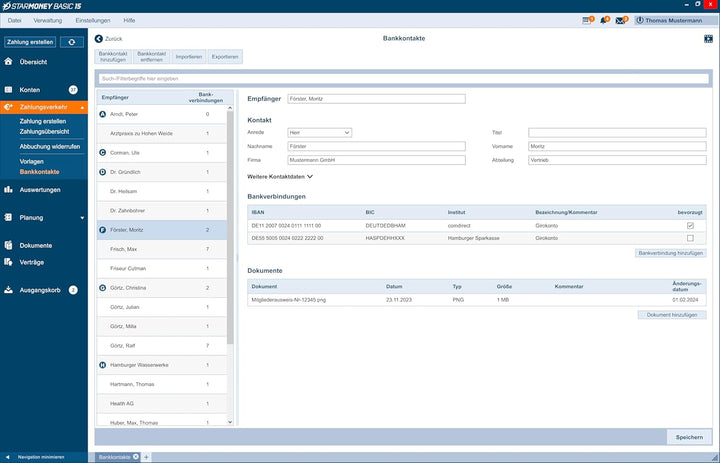Image resolution: width=720 pixels, height=463 pixels.
Task: Click the refresh icon button in sidebar
Action: tap(72, 42)
